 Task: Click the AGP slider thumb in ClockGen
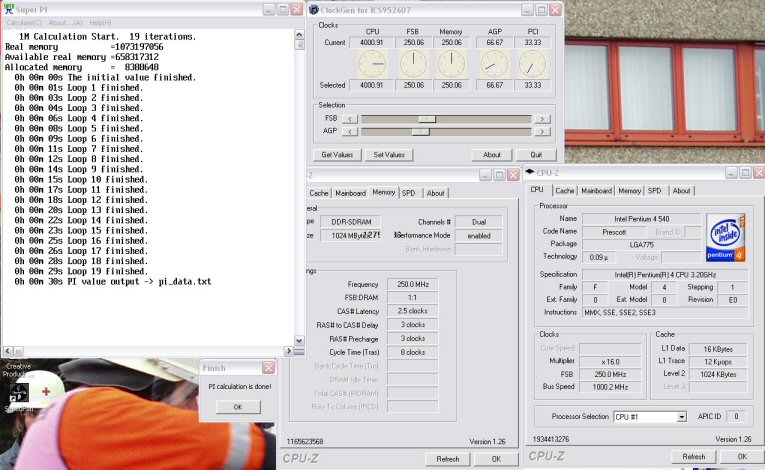click(420, 132)
